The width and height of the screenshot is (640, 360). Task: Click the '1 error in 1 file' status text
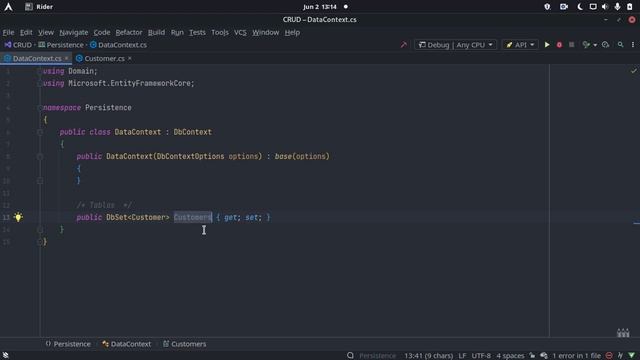click(x=576, y=356)
